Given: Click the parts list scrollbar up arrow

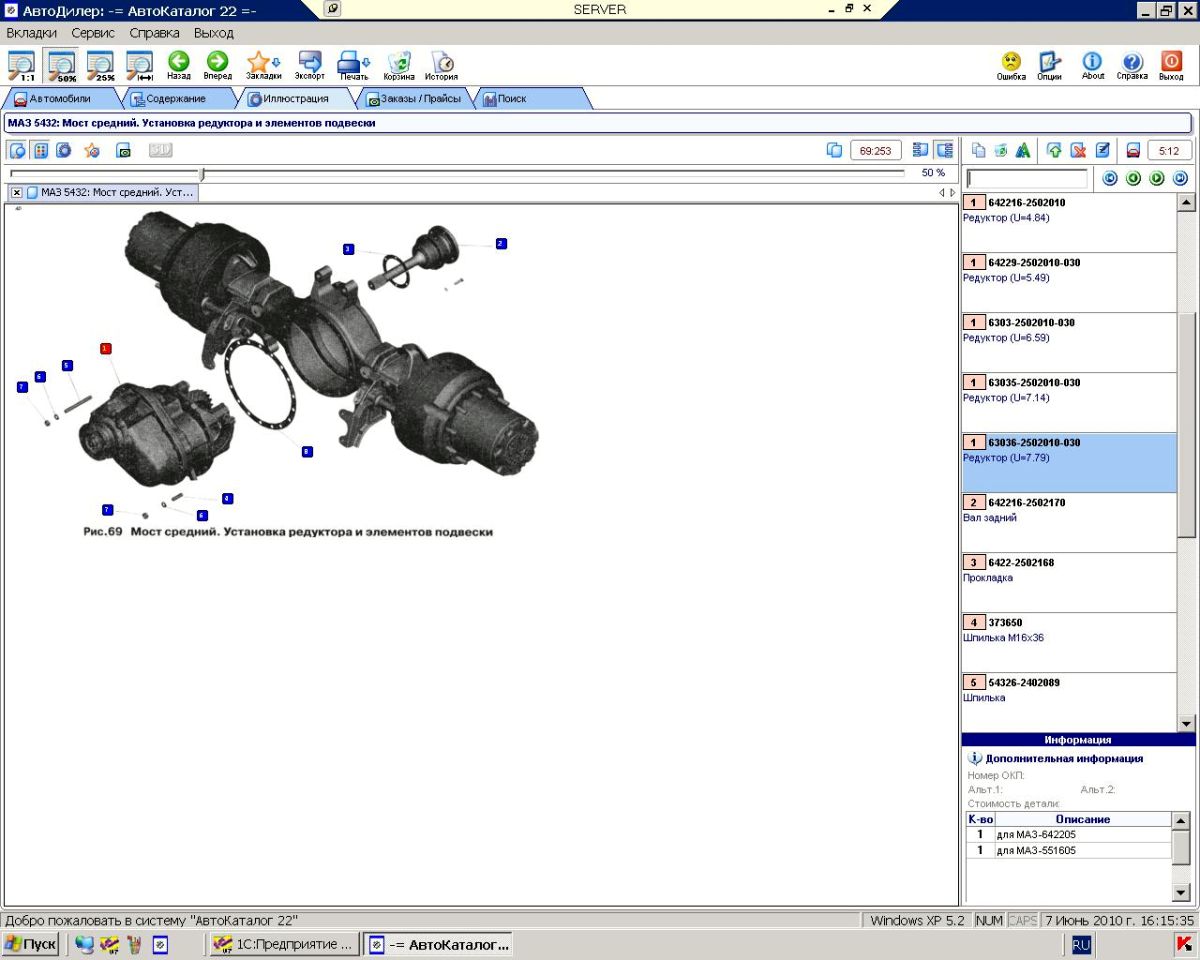Looking at the screenshot, I should tap(1187, 202).
